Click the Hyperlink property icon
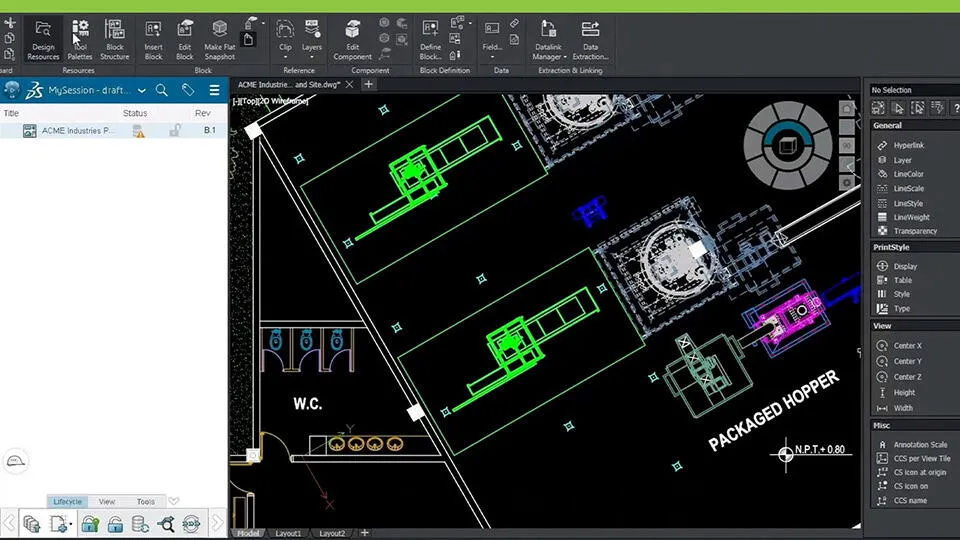The width and height of the screenshot is (960, 540). coord(882,145)
